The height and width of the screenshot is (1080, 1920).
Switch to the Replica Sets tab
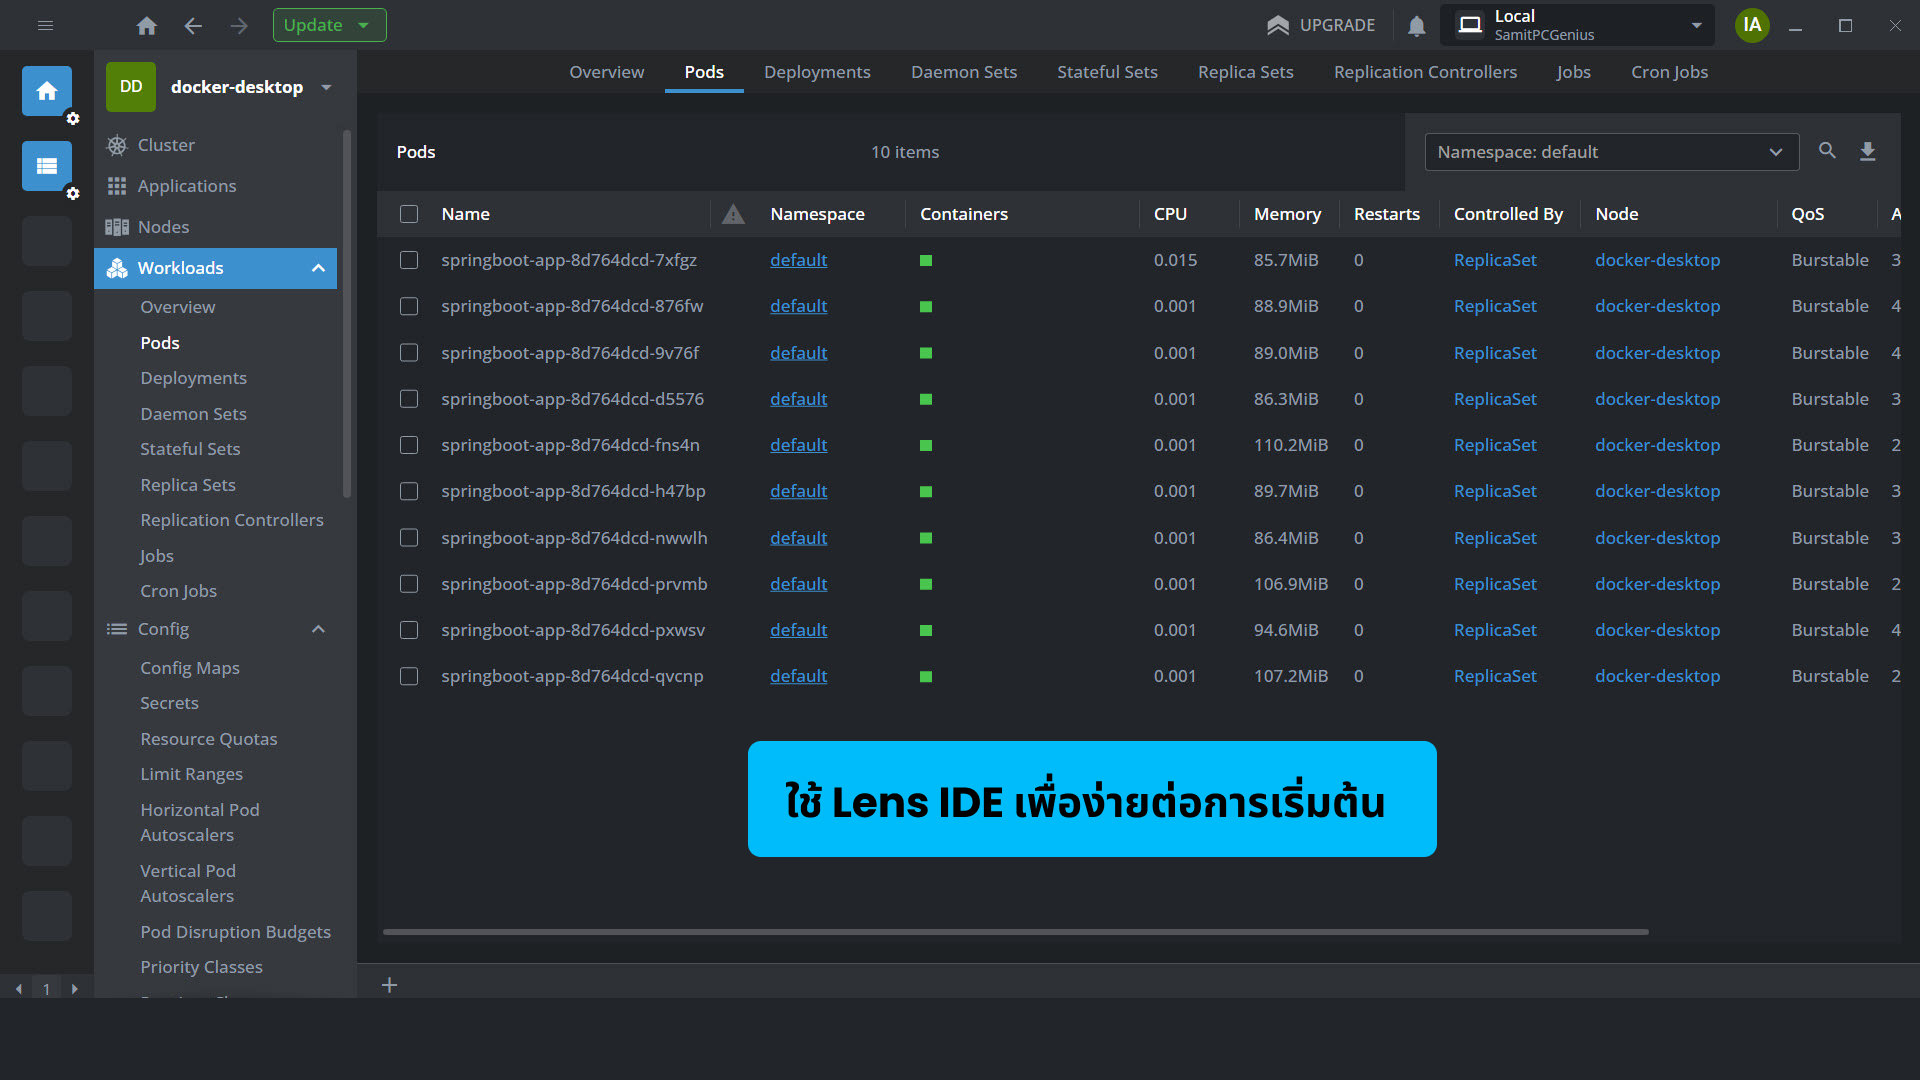pos(1246,72)
